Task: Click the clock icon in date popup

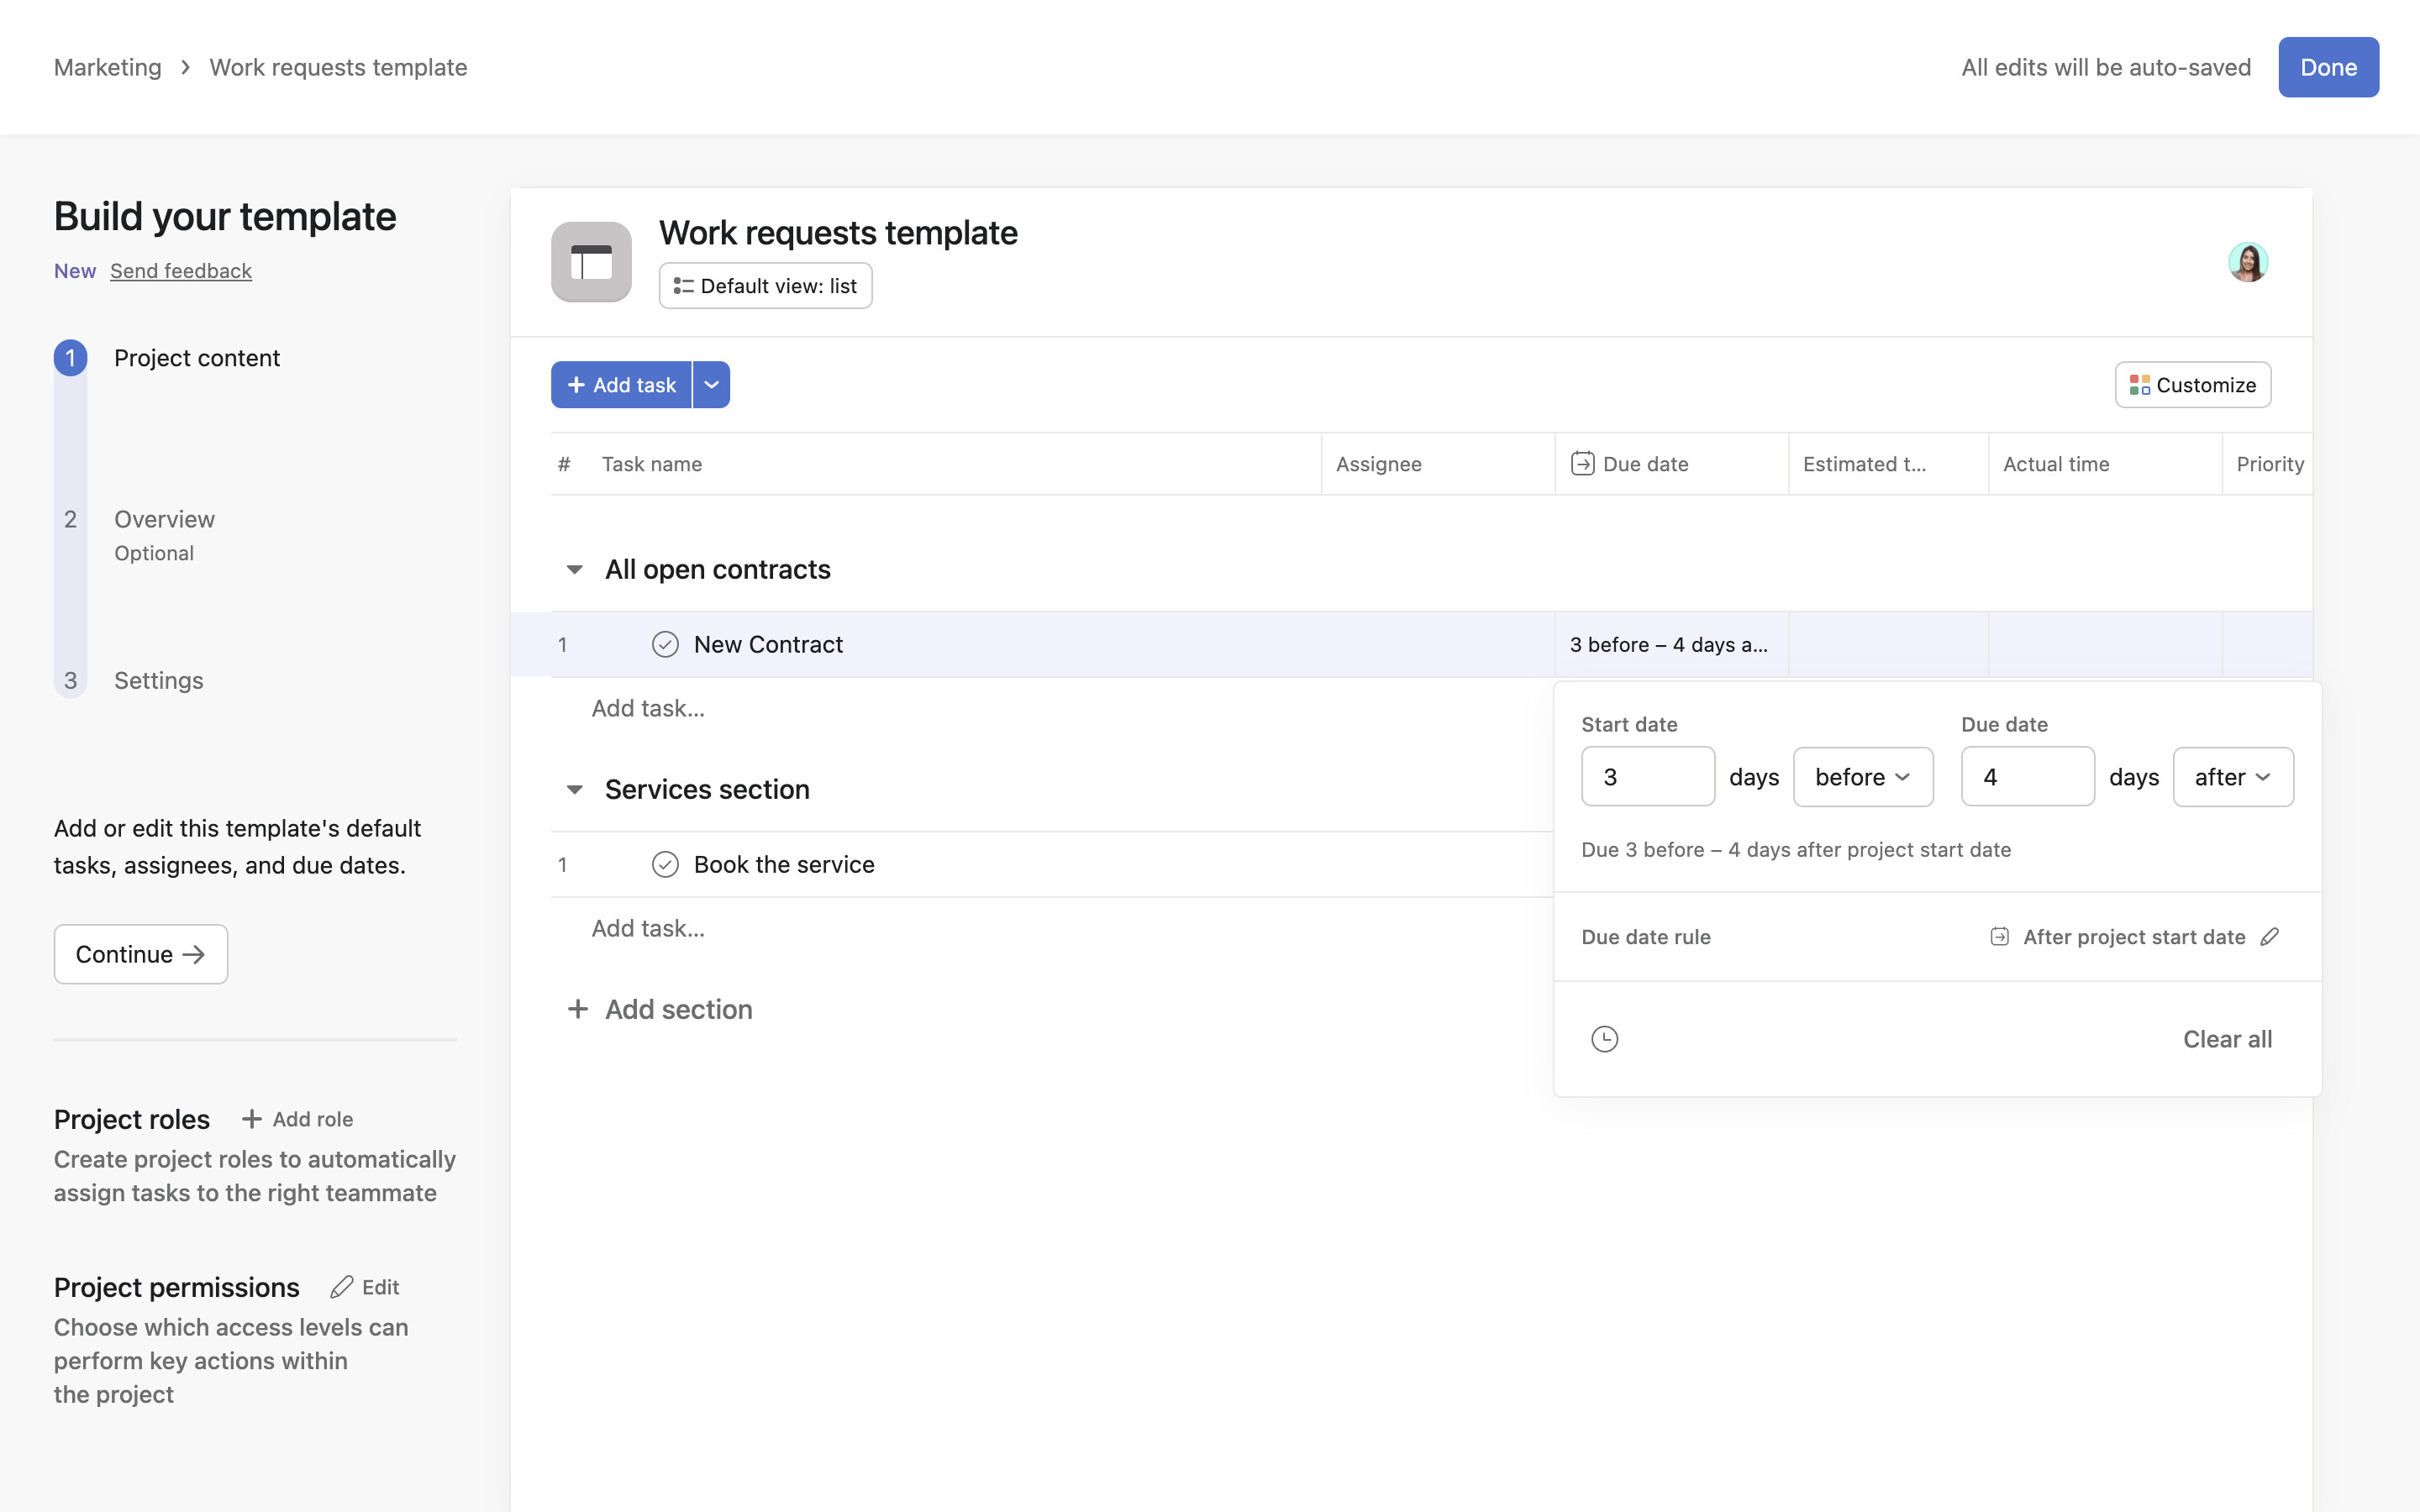Action: pyautogui.click(x=1604, y=1039)
